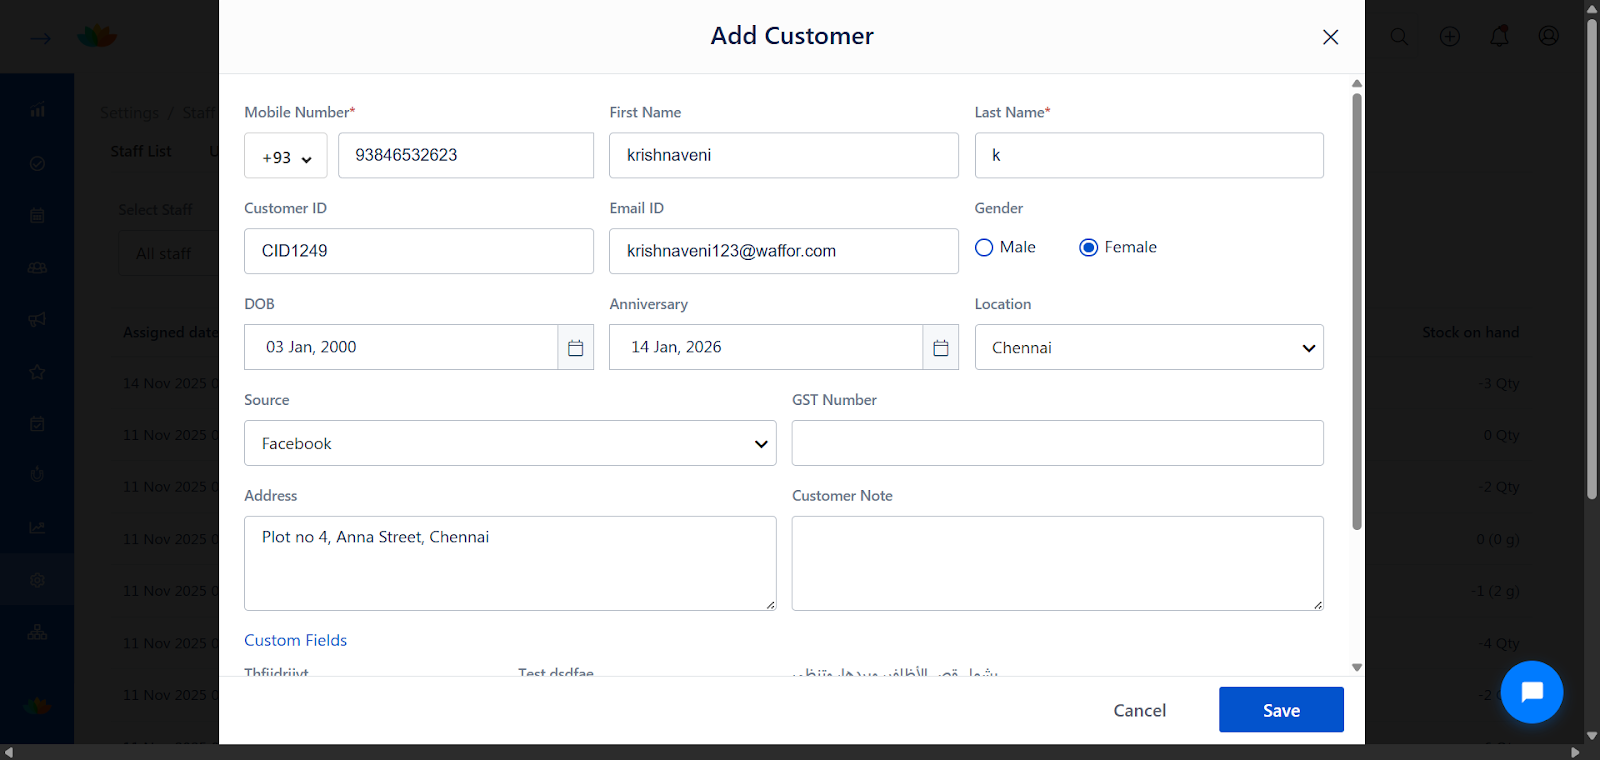Click the dialog scrollbar down arrow

[x=1357, y=667]
